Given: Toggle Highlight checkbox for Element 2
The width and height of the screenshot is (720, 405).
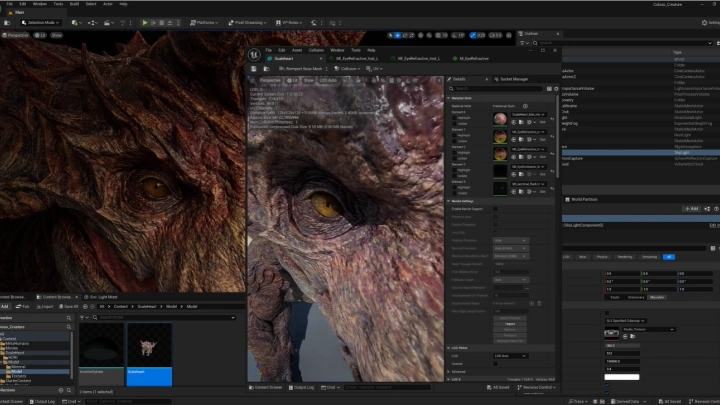Looking at the screenshot, I should click(455, 152).
